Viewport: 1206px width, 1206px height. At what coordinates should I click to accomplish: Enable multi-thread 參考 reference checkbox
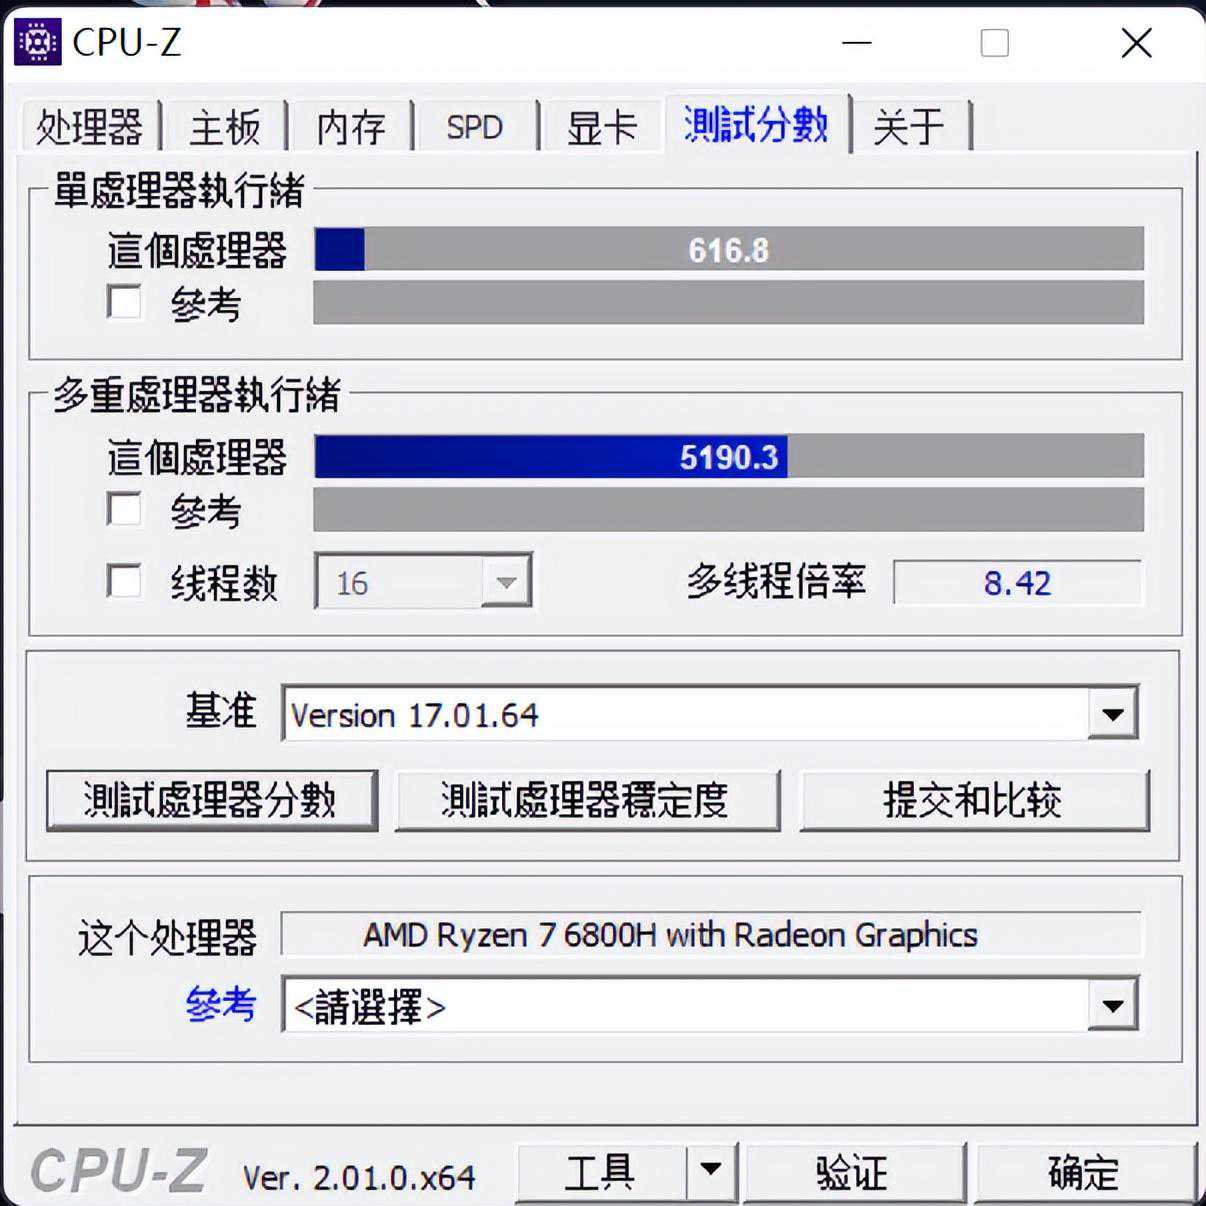pos(124,508)
